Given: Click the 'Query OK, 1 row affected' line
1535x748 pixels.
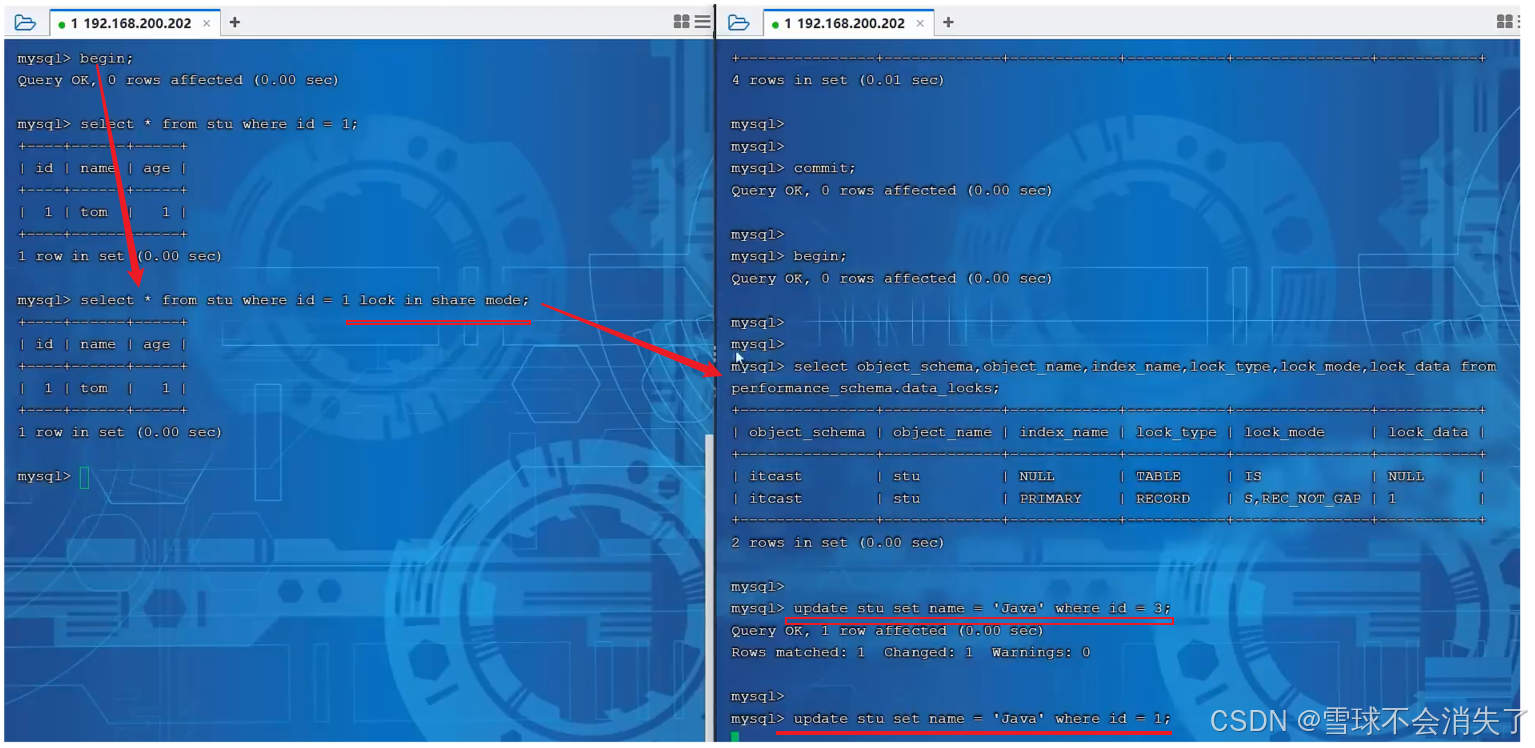Looking at the screenshot, I should (887, 630).
